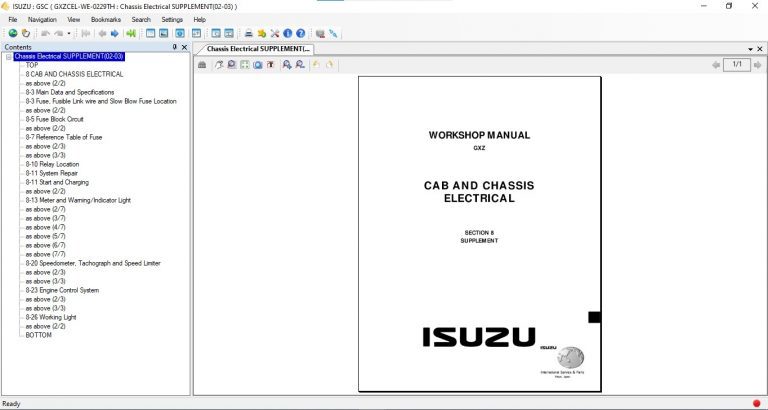Click the green double-arrow jump icon
768x410 pixels.
coord(131,33)
